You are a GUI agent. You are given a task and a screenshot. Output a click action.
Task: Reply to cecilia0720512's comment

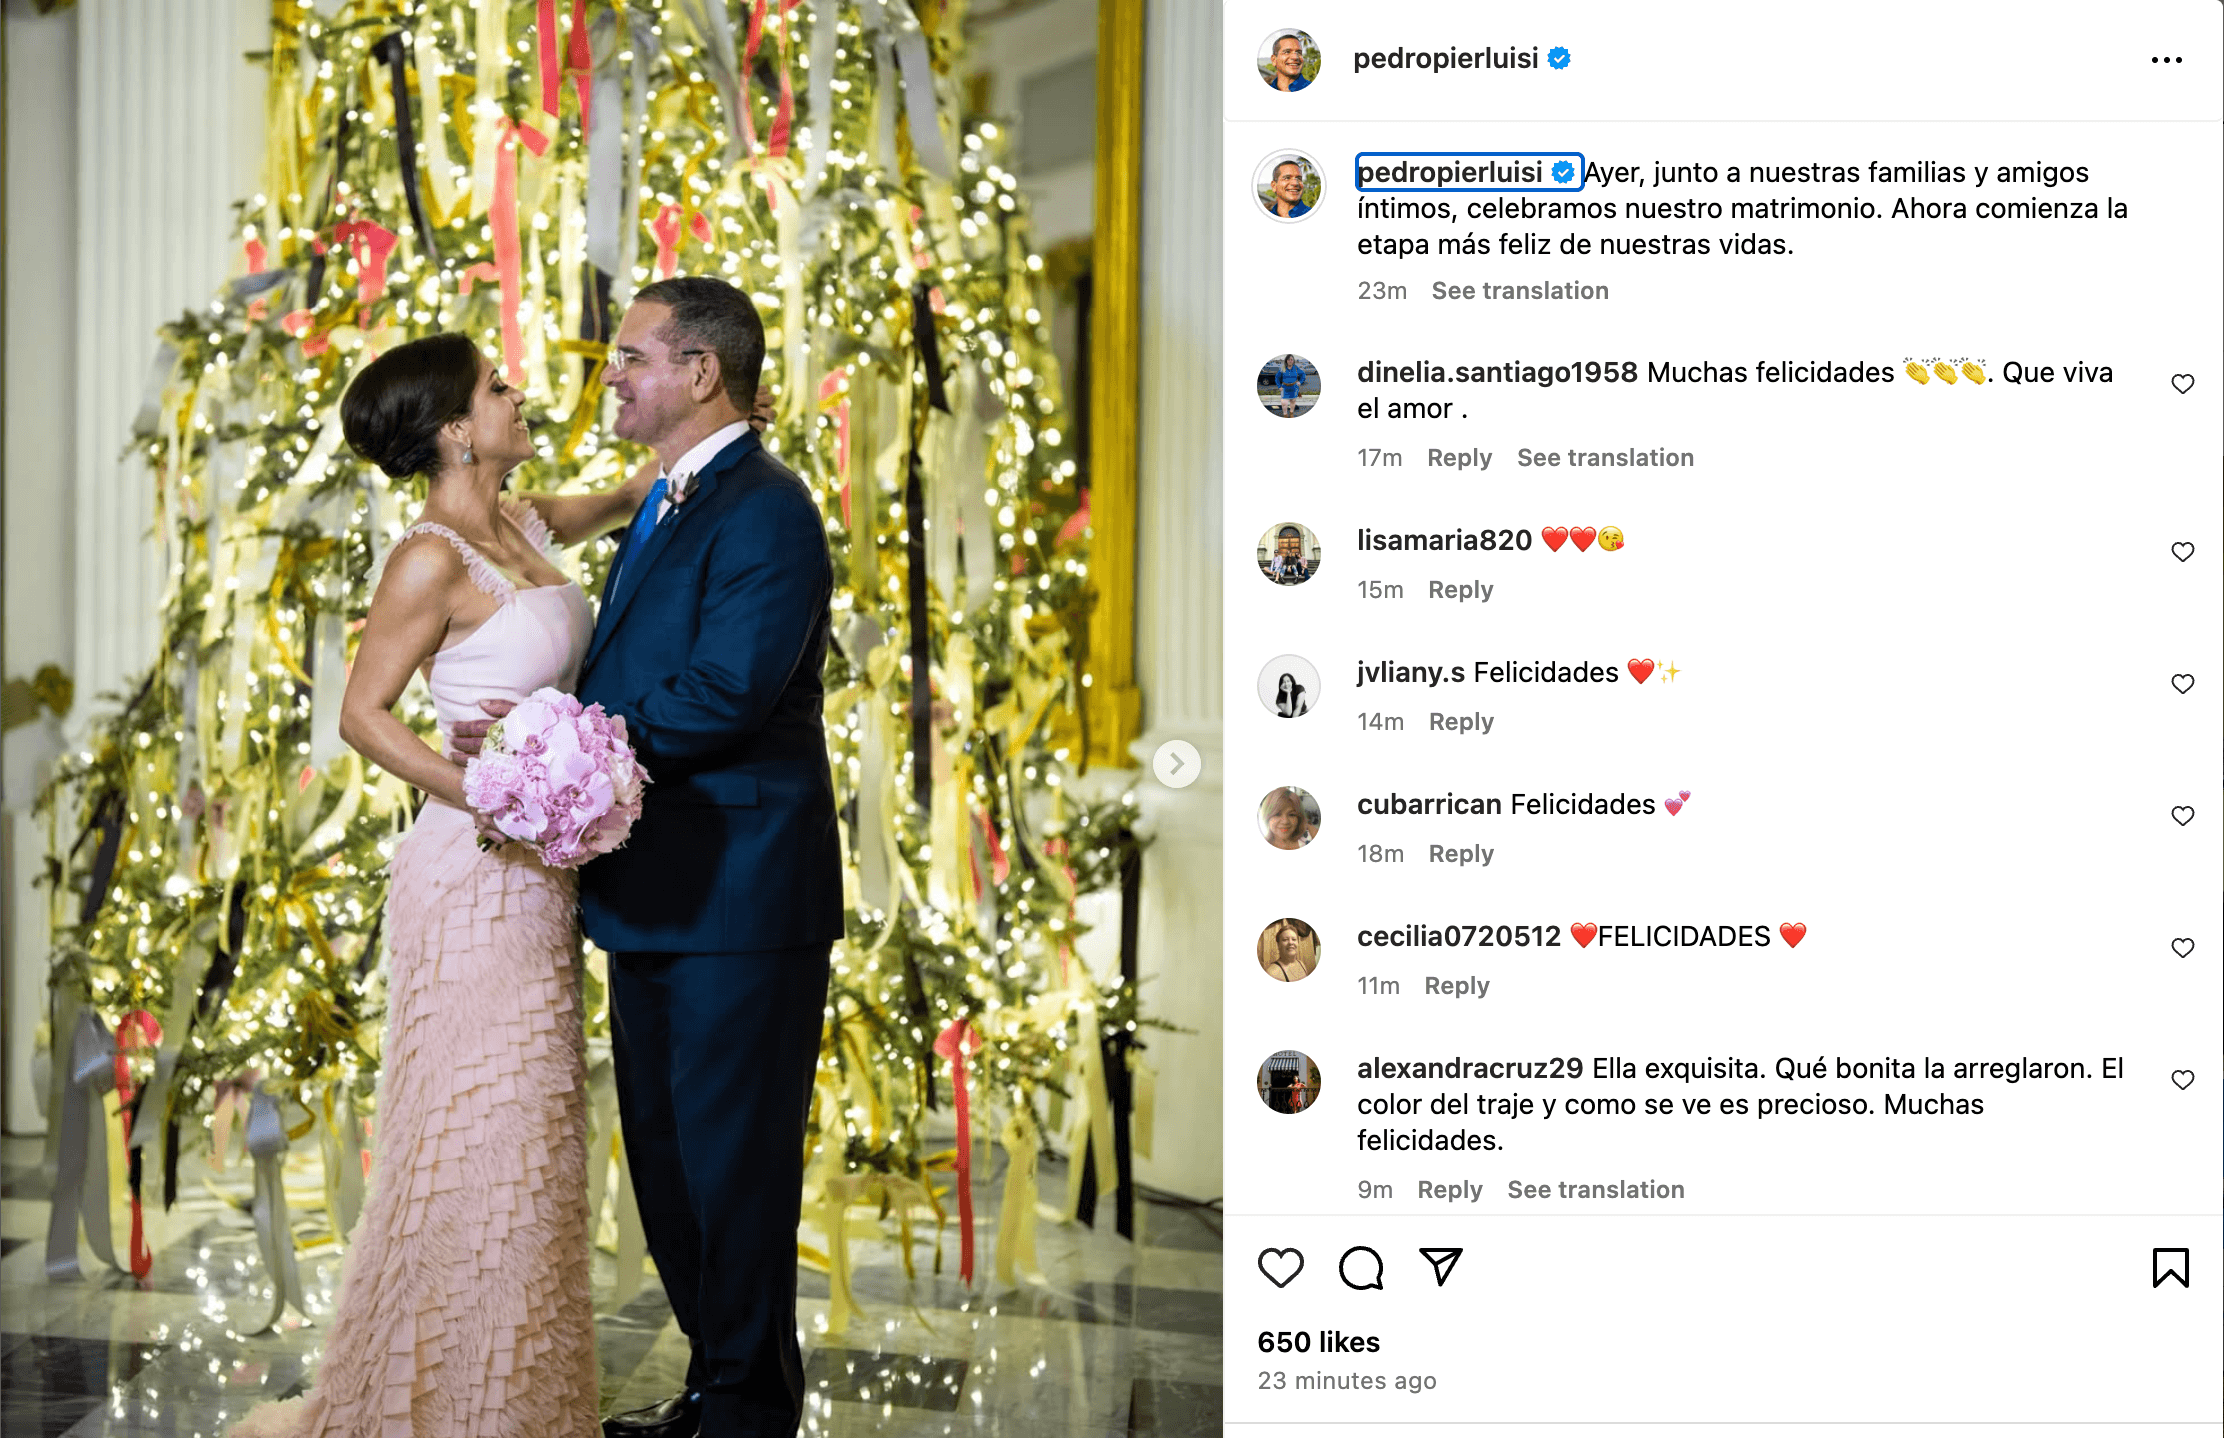click(1456, 986)
